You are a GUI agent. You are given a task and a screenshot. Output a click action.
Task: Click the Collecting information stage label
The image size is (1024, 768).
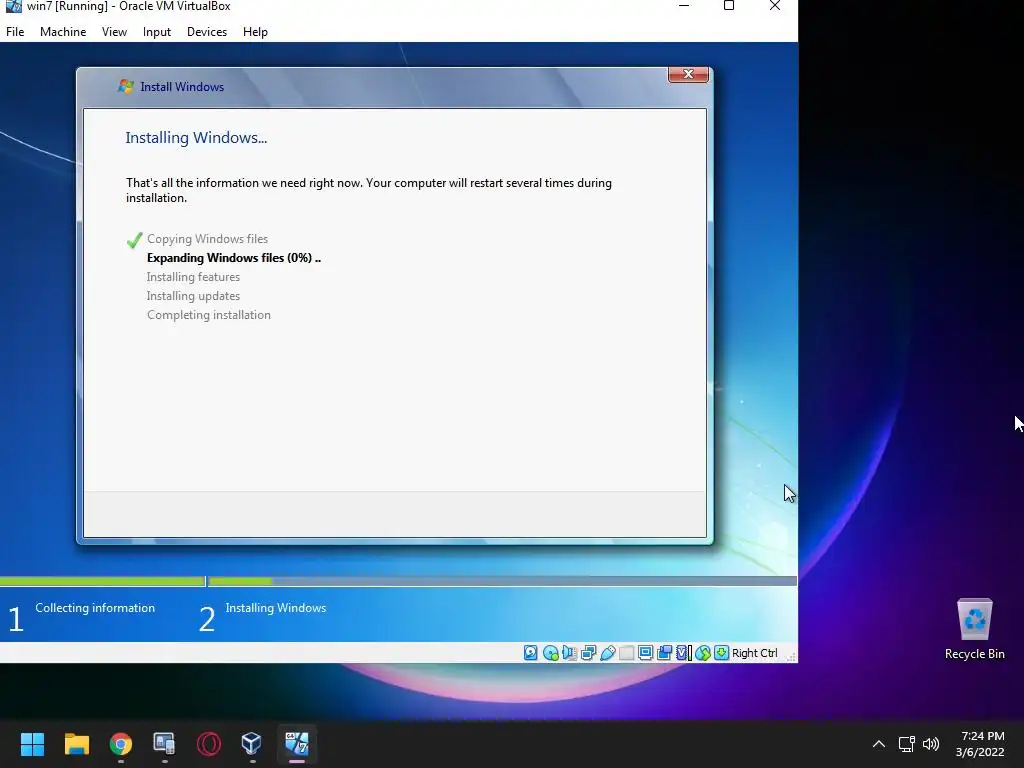pos(95,608)
